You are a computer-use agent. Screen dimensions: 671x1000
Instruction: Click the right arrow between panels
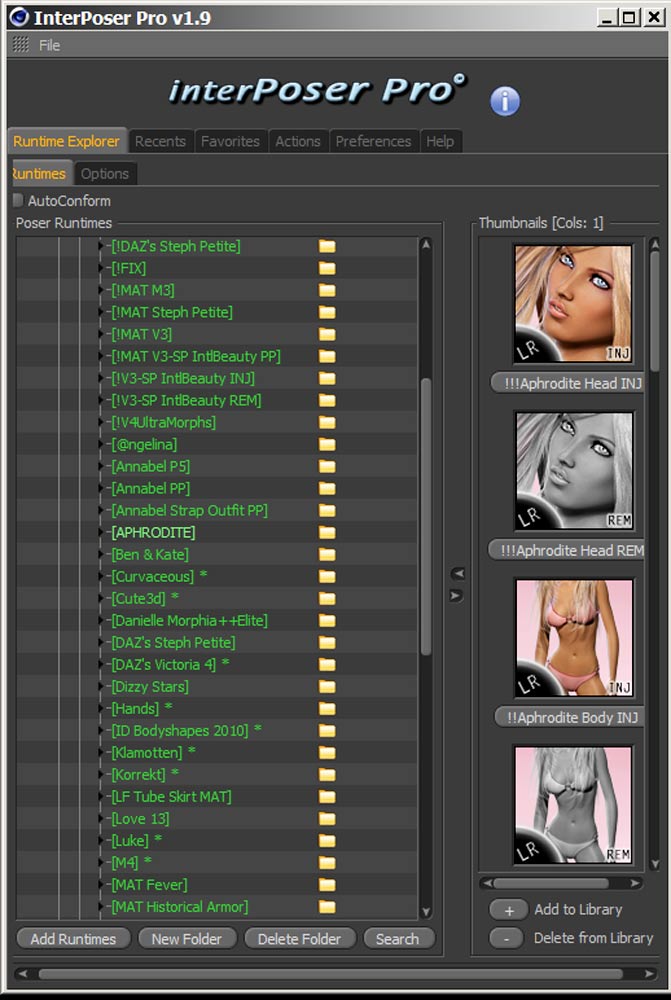click(456, 596)
